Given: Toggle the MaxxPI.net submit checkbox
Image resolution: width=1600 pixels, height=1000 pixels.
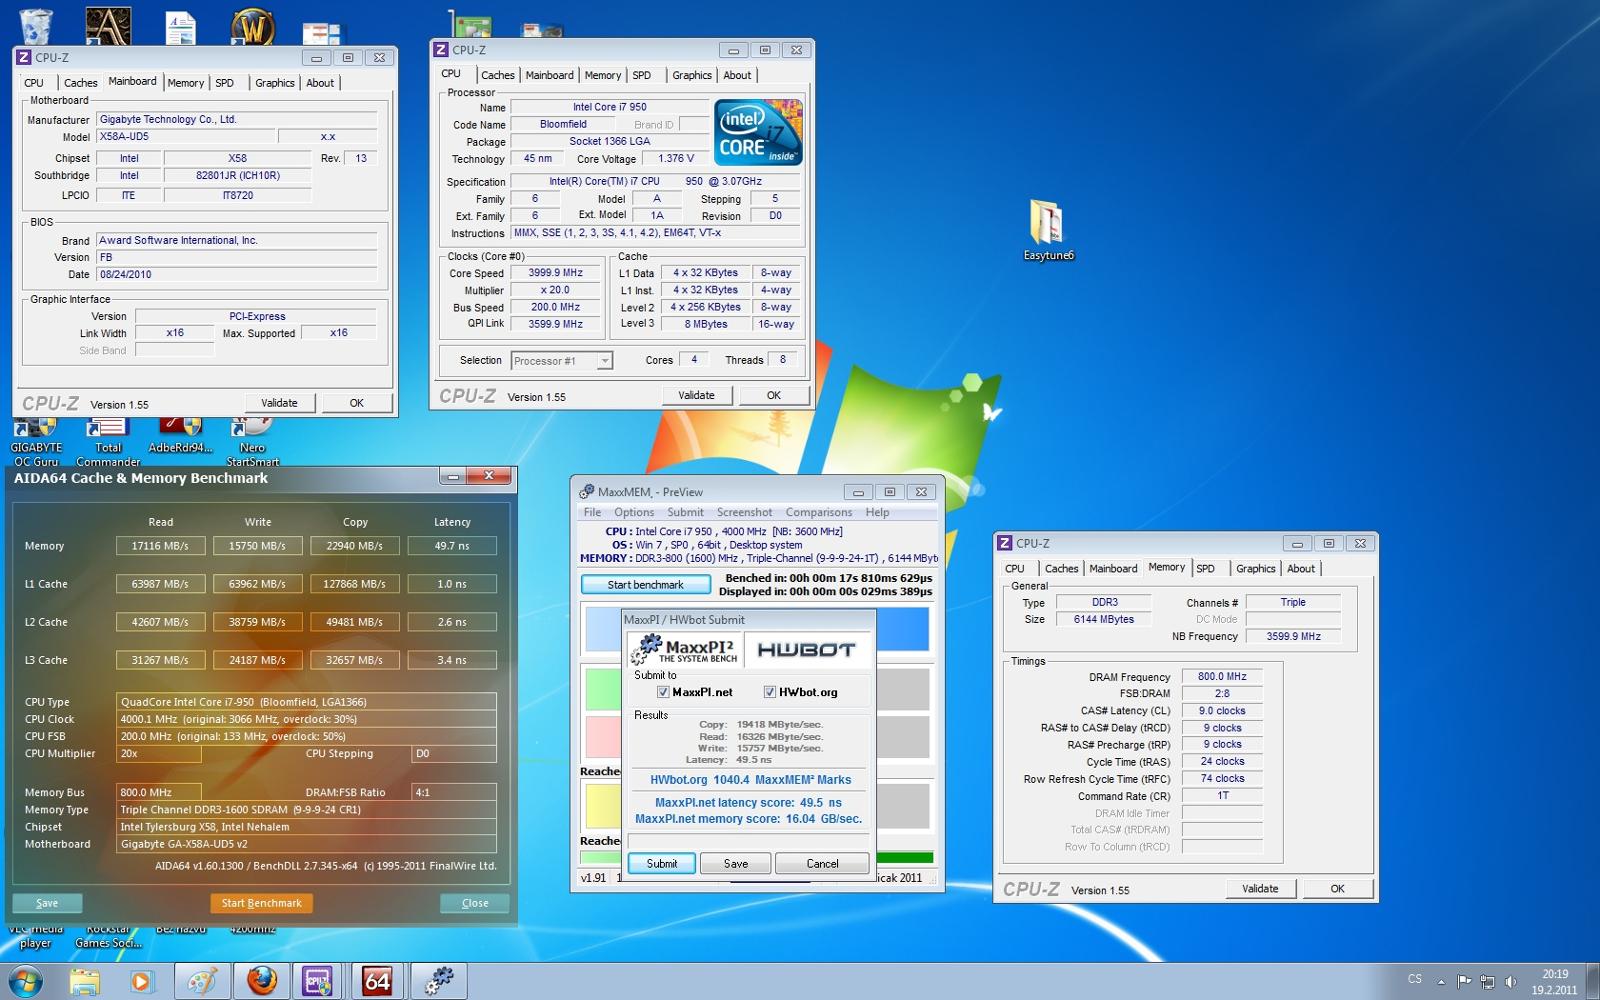Looking at the screenshot, I should tap(663, 692).
